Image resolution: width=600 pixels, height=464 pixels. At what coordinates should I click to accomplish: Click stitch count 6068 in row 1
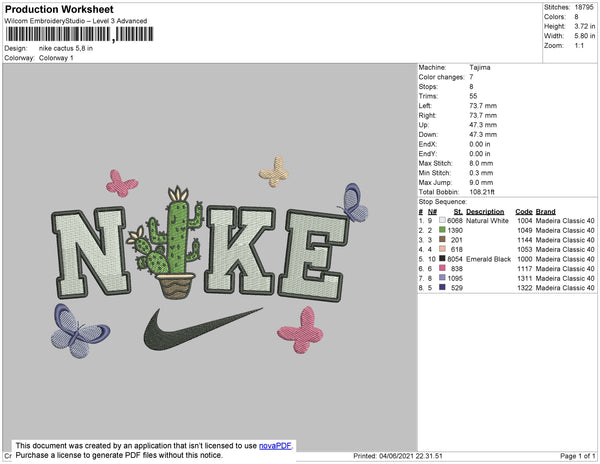pyautogui.click(x=455, y=221)
